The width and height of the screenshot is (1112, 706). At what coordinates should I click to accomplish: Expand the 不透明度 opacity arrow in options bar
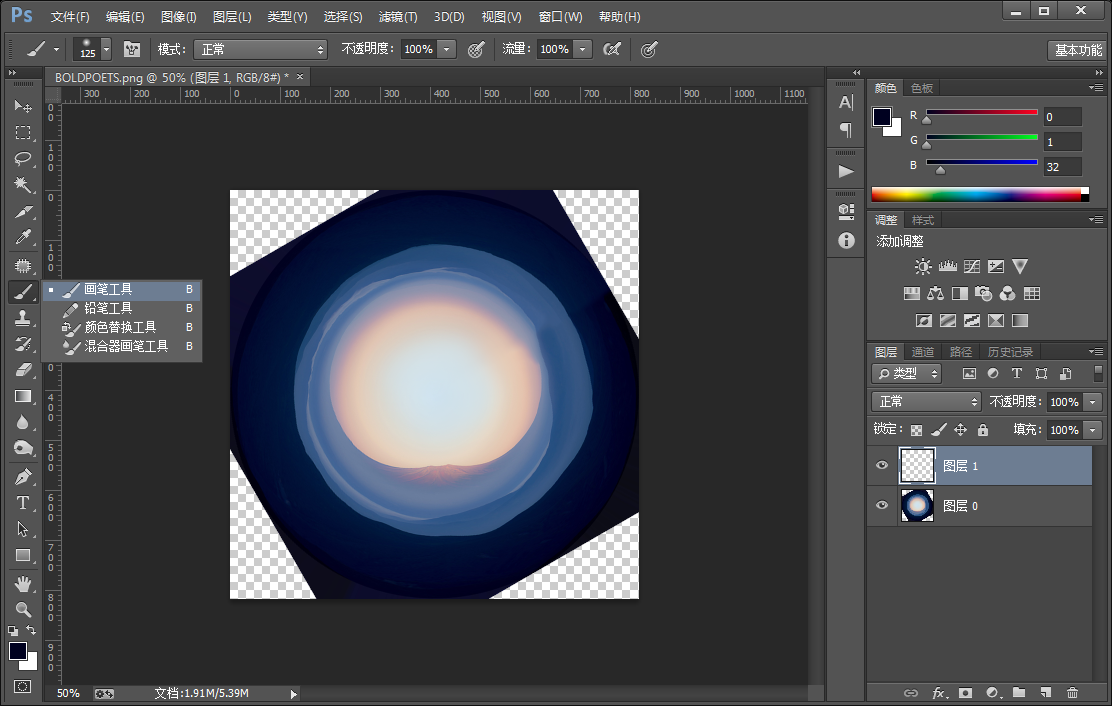pos(447,49)
